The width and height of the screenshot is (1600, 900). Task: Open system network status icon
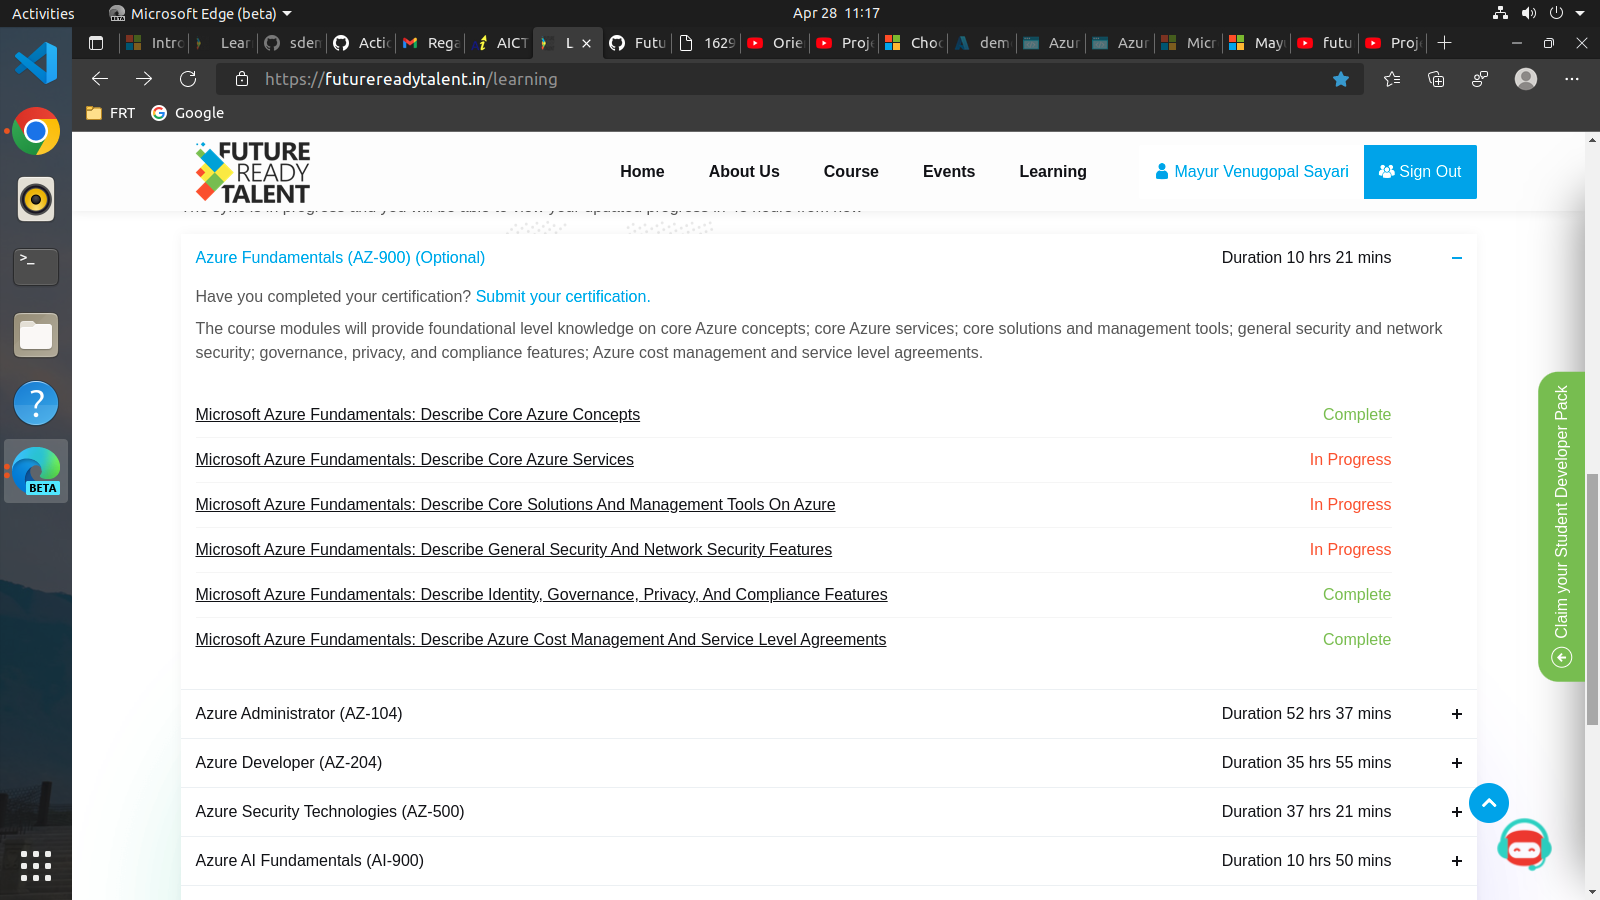pos(1500,13)
